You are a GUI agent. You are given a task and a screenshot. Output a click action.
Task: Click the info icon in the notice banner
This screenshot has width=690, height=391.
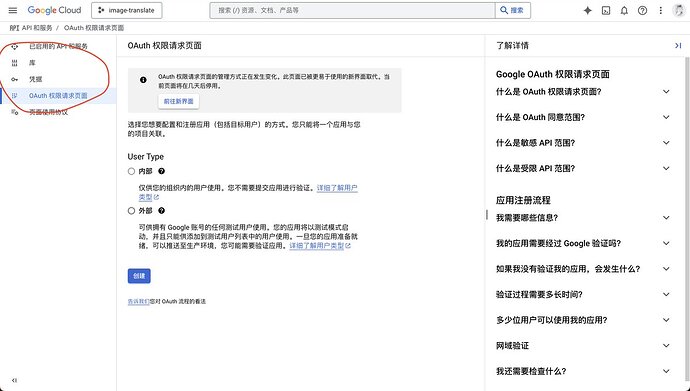click(x=143, y=80)
